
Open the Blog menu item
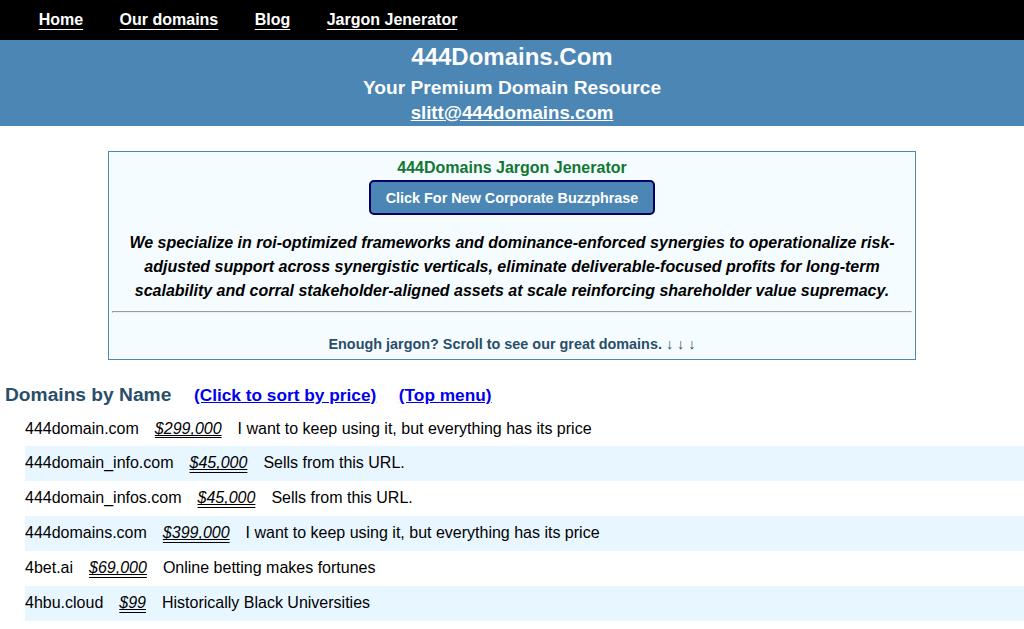tap(272, 20)
